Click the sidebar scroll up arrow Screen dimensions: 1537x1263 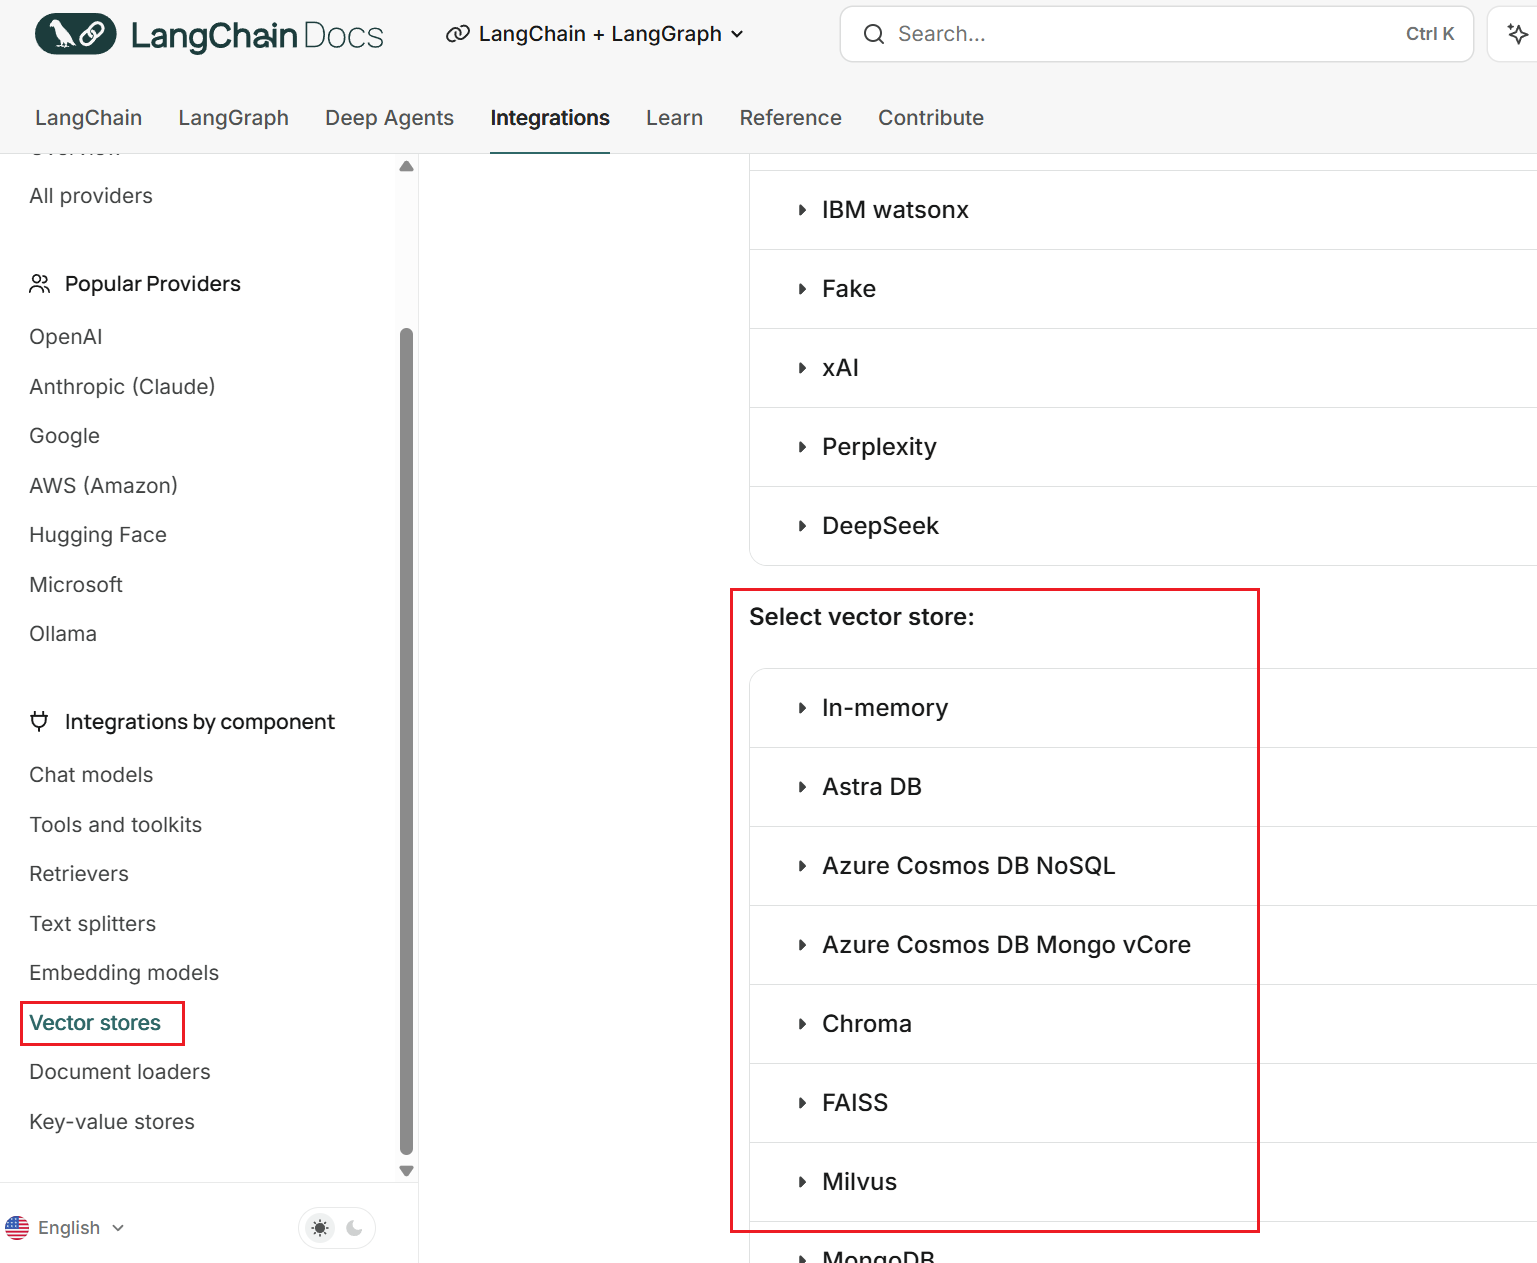pyautogui.click(x=406, y=166)
